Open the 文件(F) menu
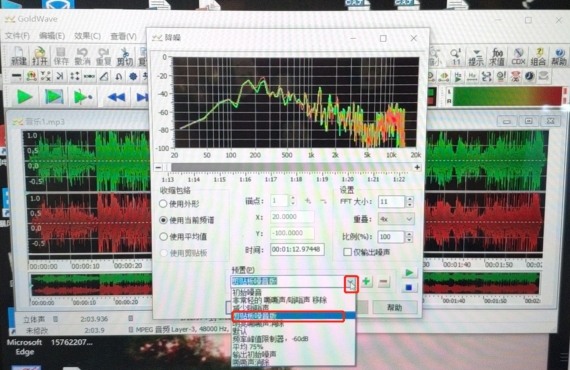The width and height of the screenshot is (570, 370). (17, 36)
